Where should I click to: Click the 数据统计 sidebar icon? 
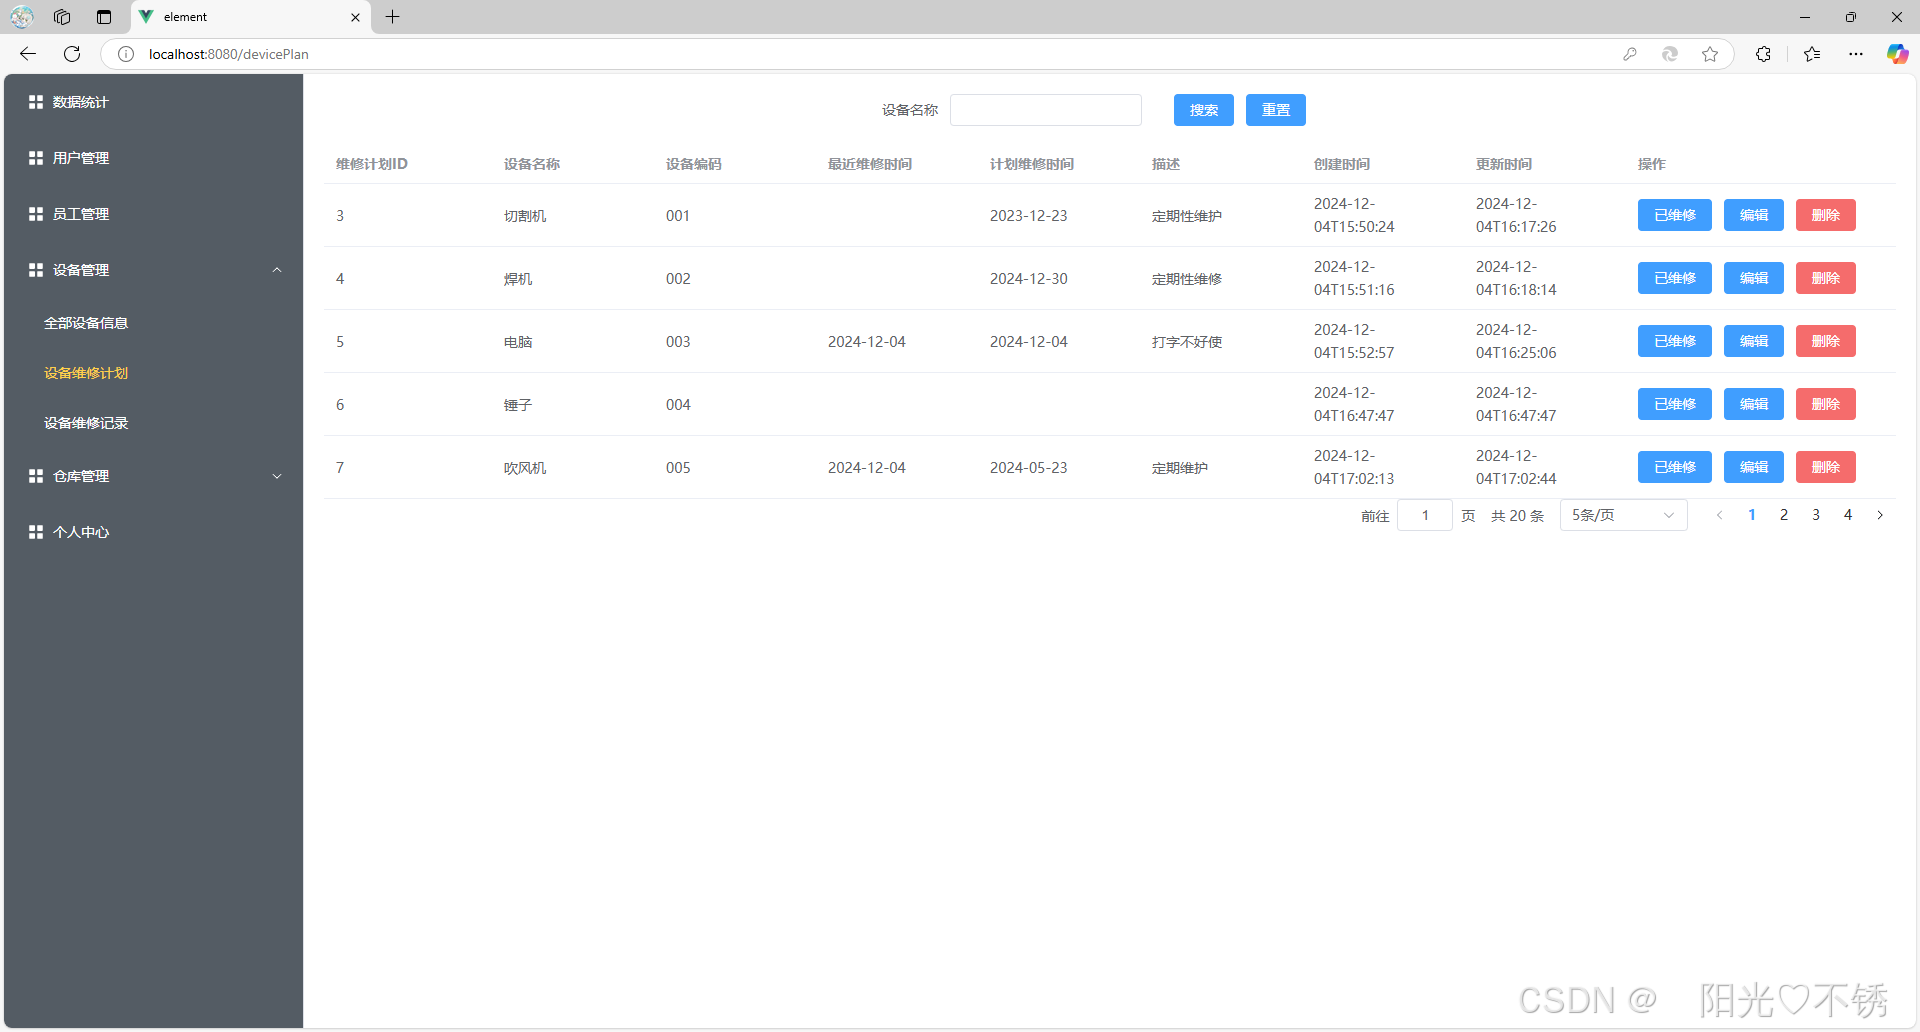coord(35,101)
